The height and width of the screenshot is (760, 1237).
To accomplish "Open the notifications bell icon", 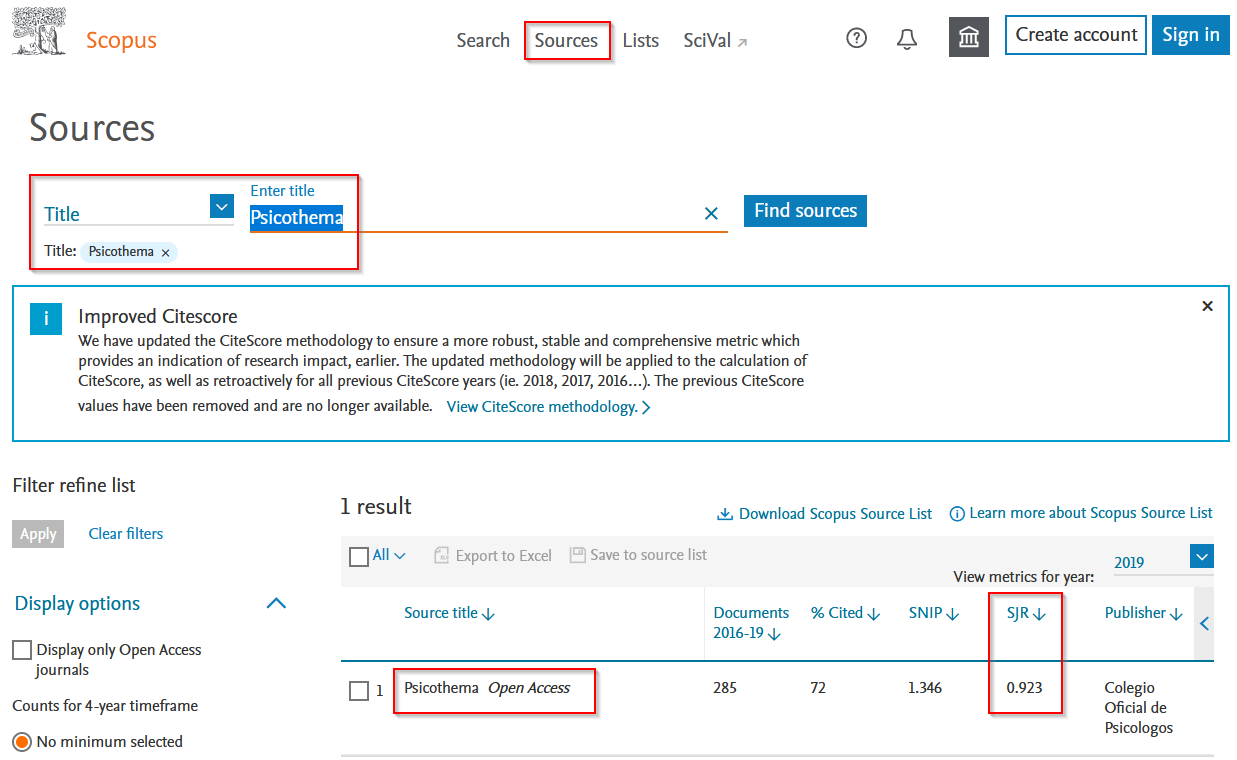I will click(907, 39).
